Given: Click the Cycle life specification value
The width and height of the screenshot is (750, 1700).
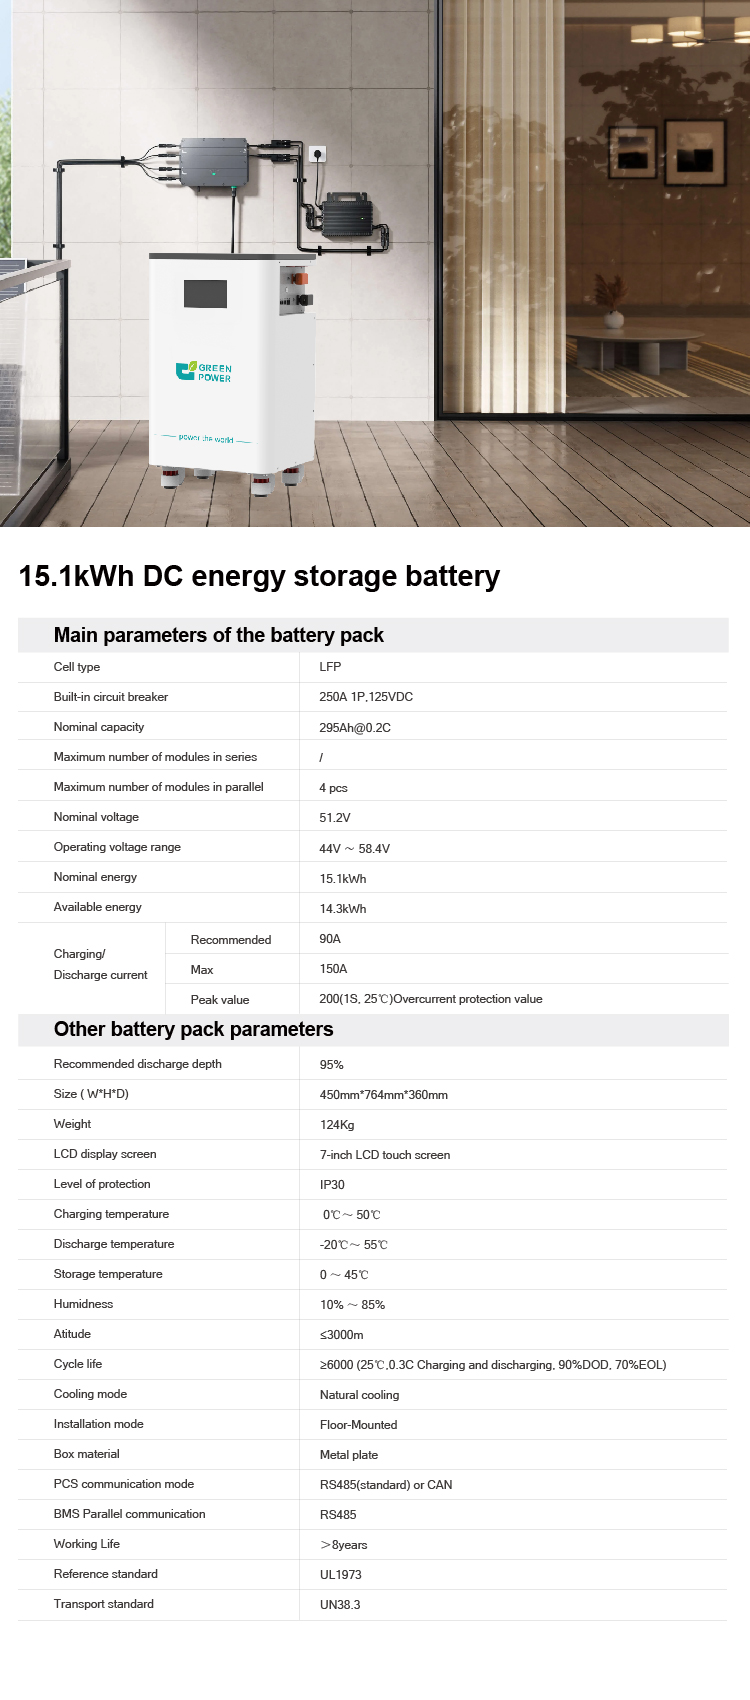Looking at the screenshot, I should pyautogui.click(x=493, y=1365).
